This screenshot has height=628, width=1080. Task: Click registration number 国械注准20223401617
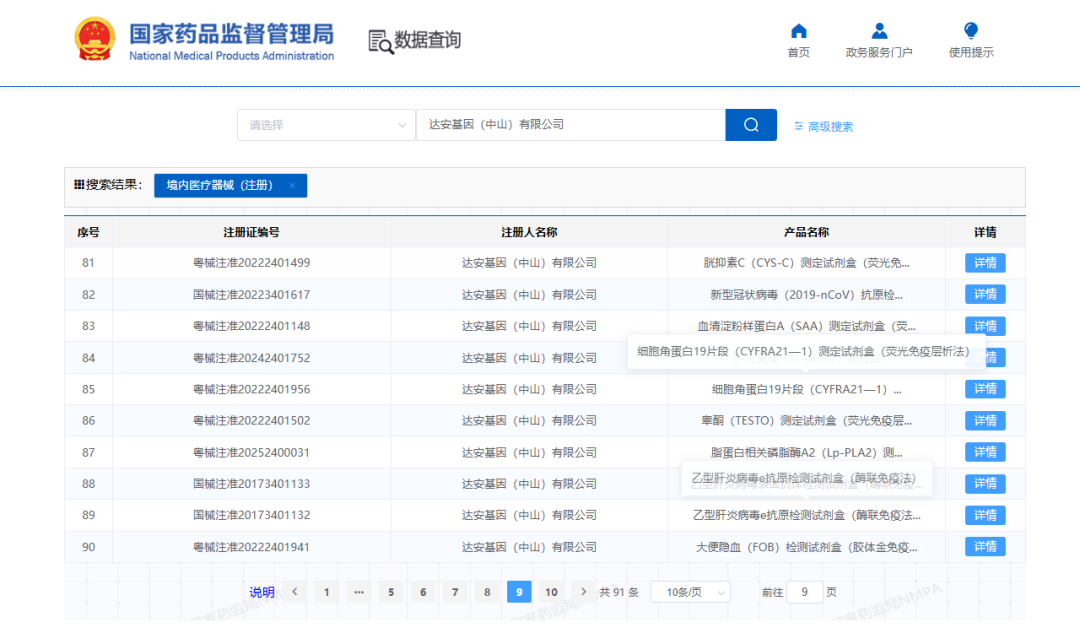coord(251,295)
